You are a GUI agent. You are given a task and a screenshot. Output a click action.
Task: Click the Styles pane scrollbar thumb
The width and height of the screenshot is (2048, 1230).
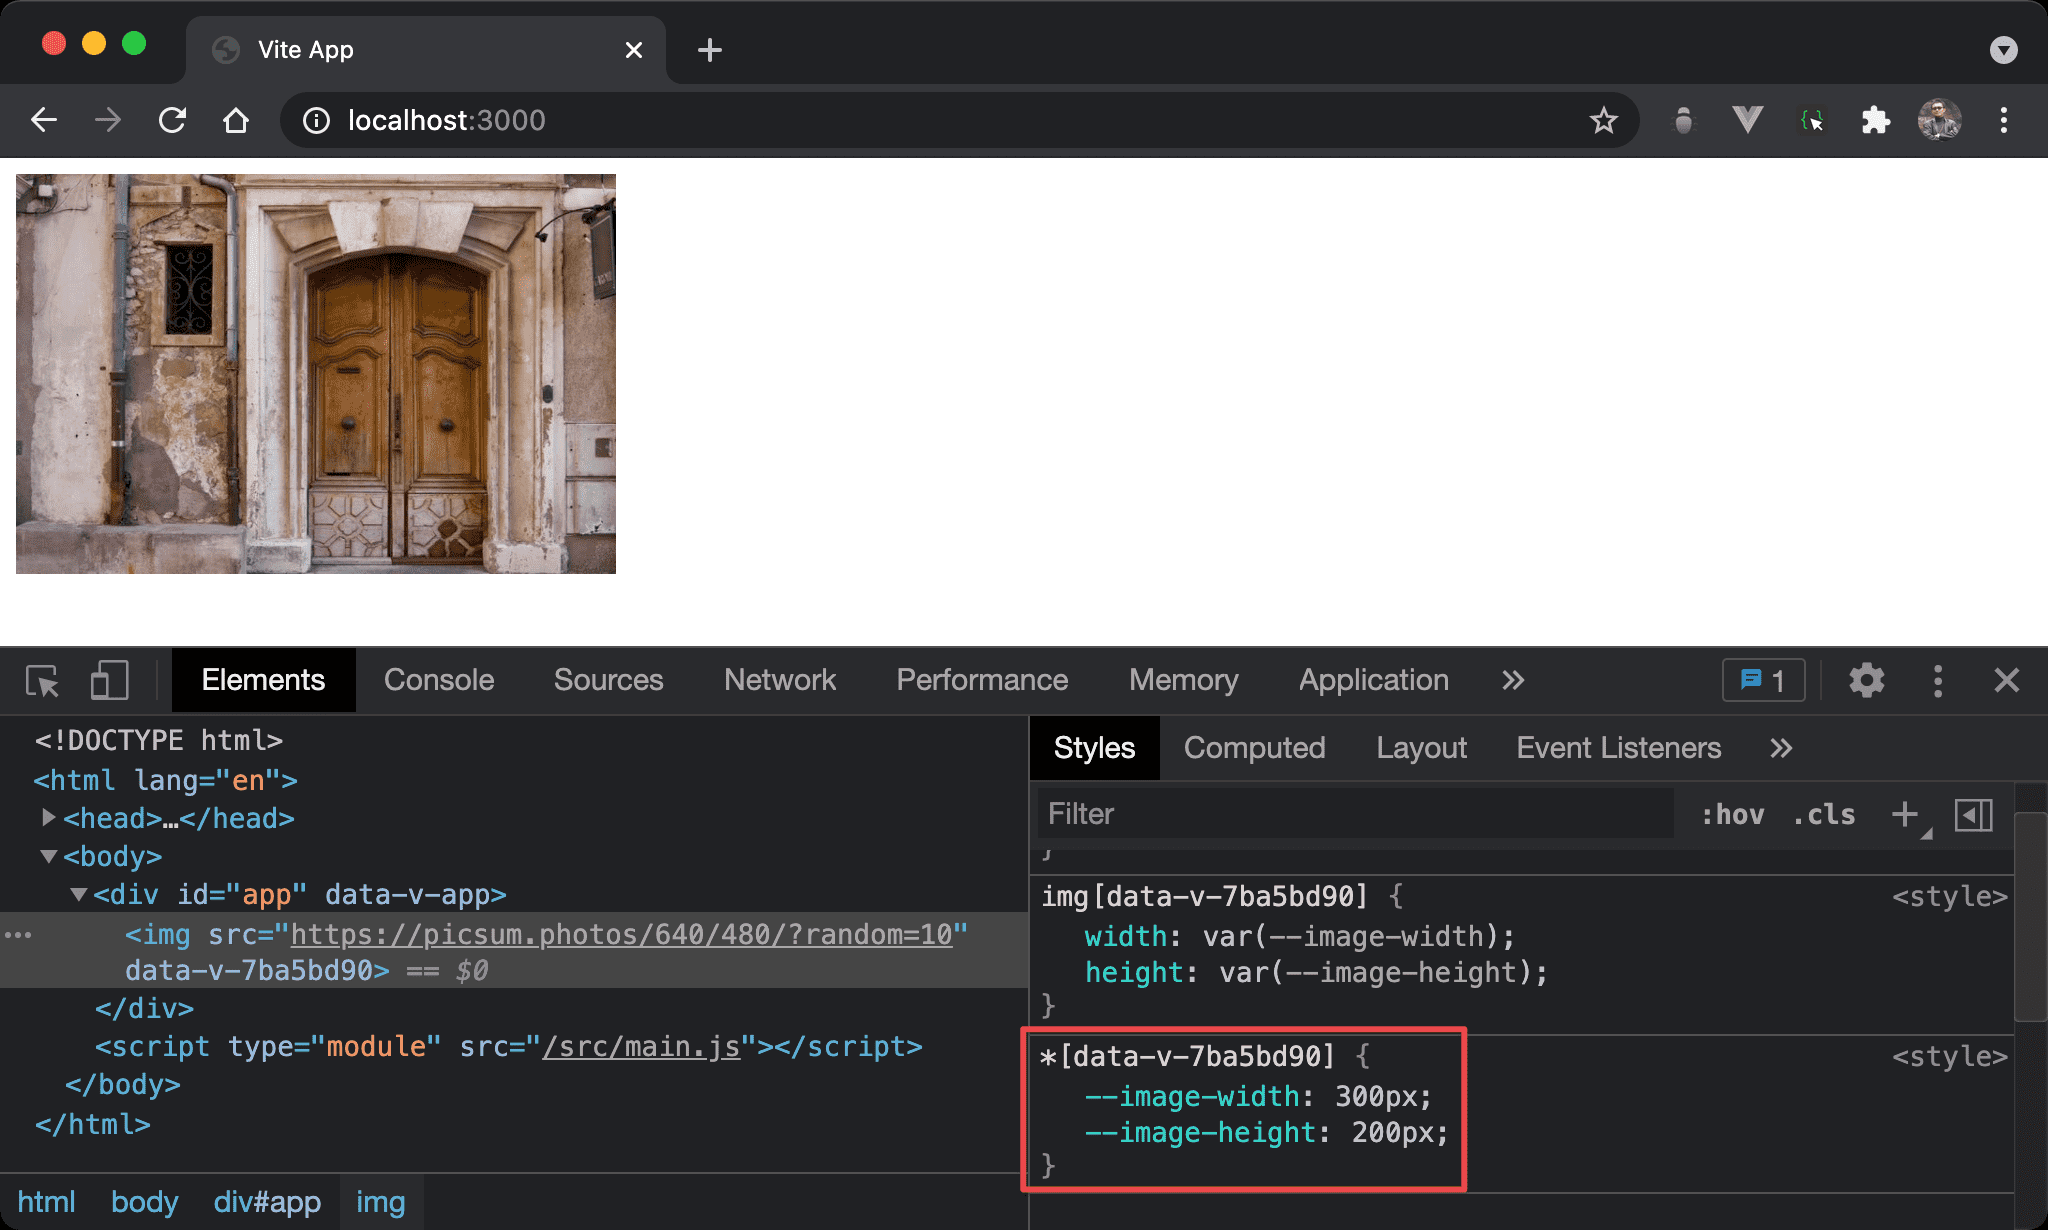(2030, 917)
